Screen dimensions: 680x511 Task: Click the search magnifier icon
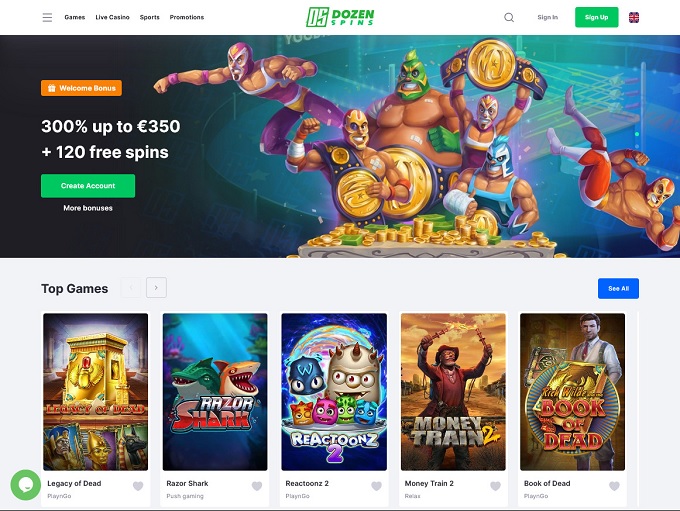pos(509,17)
